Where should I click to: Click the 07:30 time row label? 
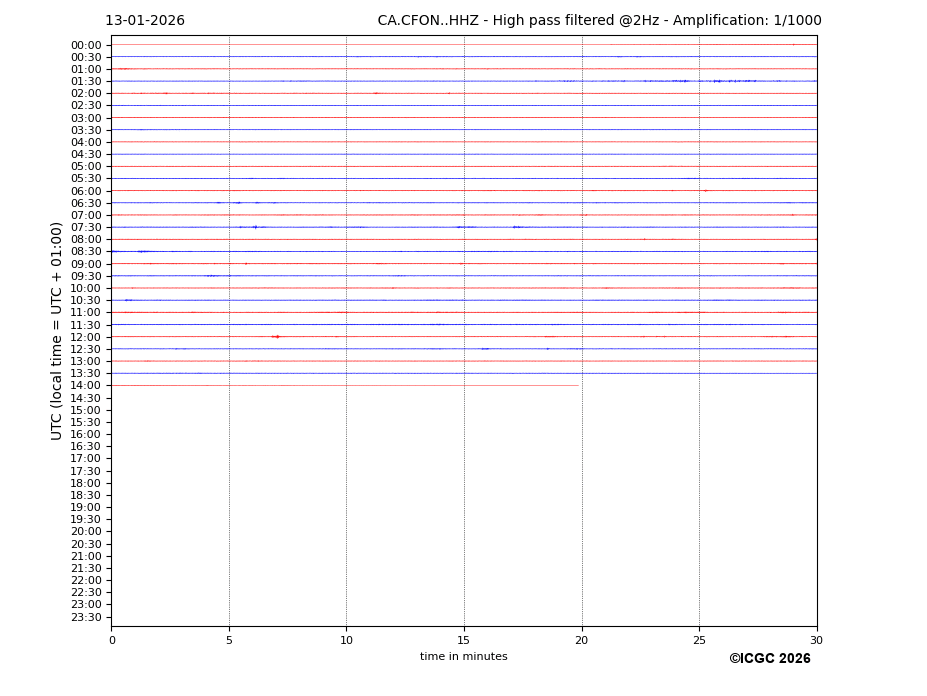point(86,228)
